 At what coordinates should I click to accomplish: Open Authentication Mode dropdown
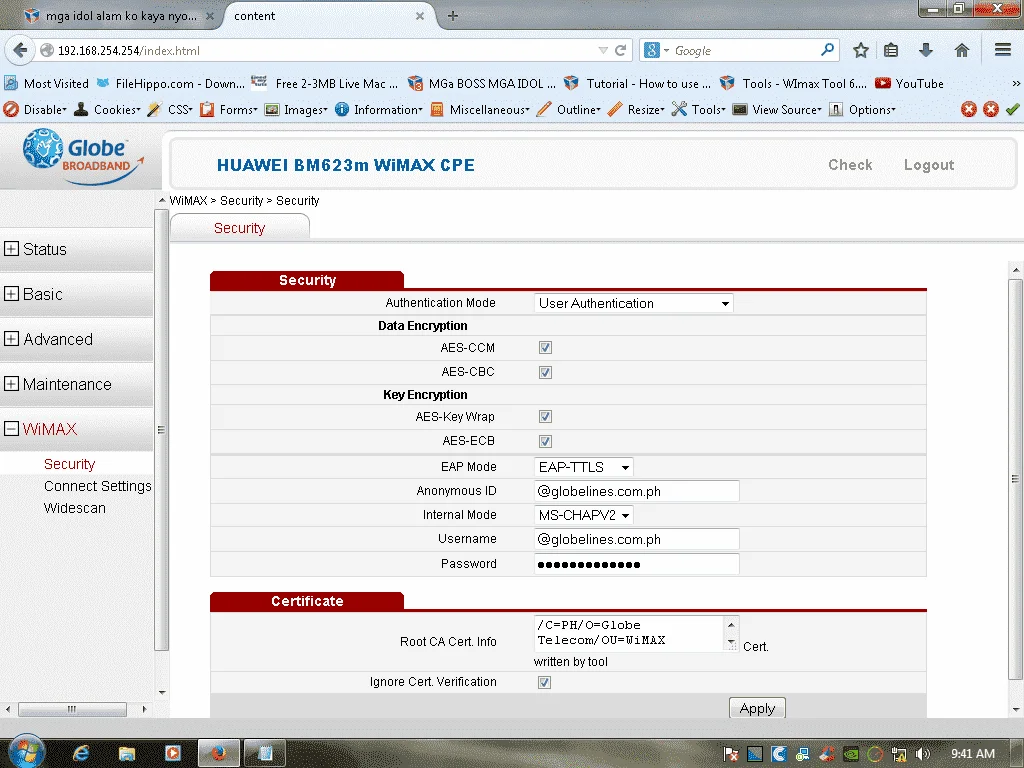pos(633,303)
